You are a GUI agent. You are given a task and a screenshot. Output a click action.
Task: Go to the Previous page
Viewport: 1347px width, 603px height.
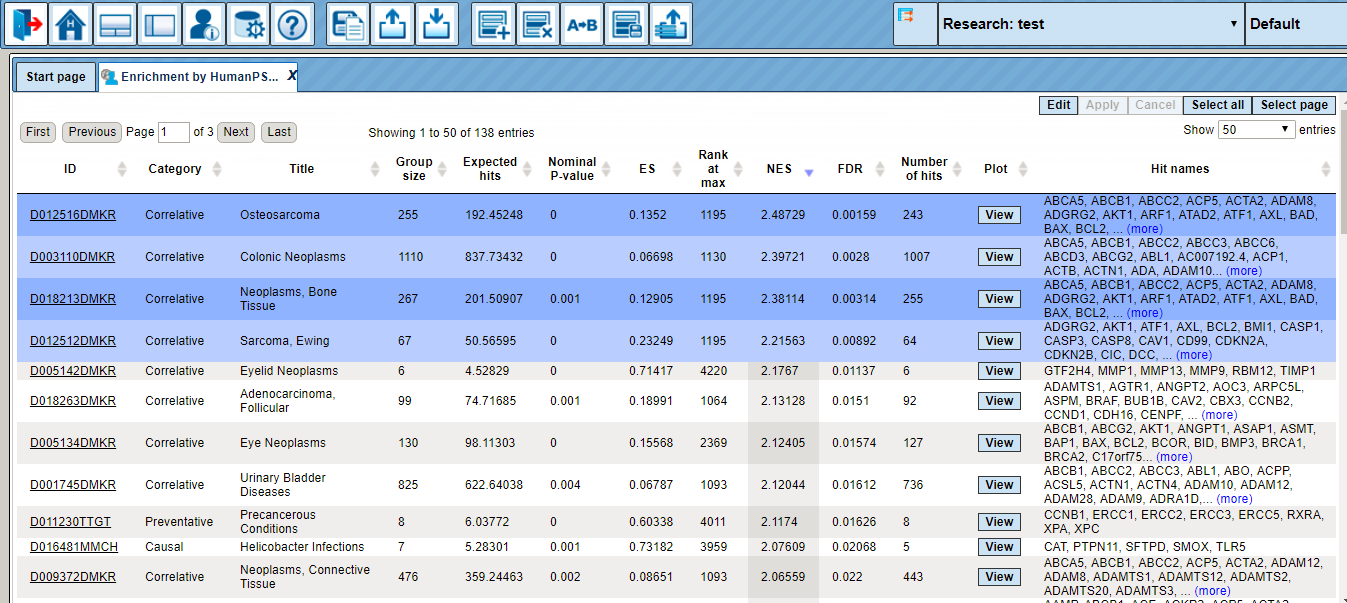tap(92, 132)
